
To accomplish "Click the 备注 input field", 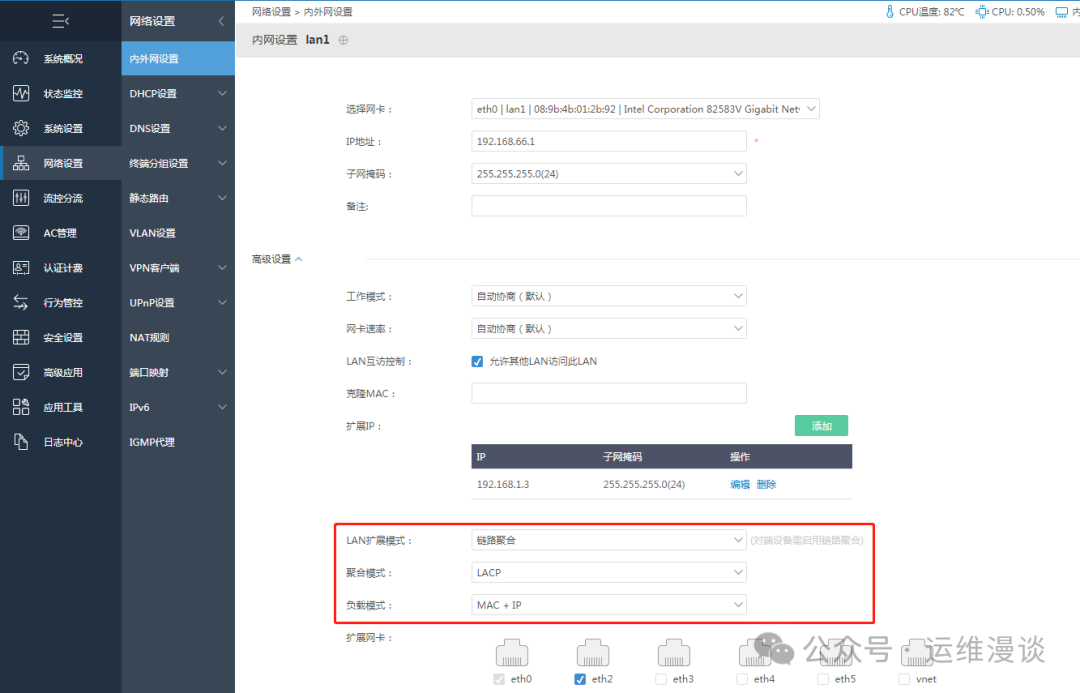I will (x=608, y=205).
